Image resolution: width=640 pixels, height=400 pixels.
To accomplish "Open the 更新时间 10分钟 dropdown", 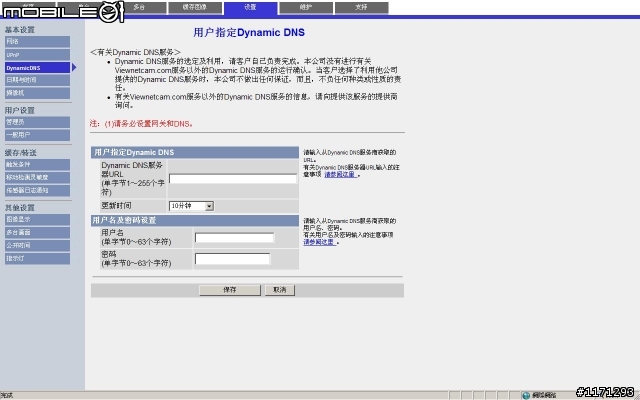I will click(191, 206).
